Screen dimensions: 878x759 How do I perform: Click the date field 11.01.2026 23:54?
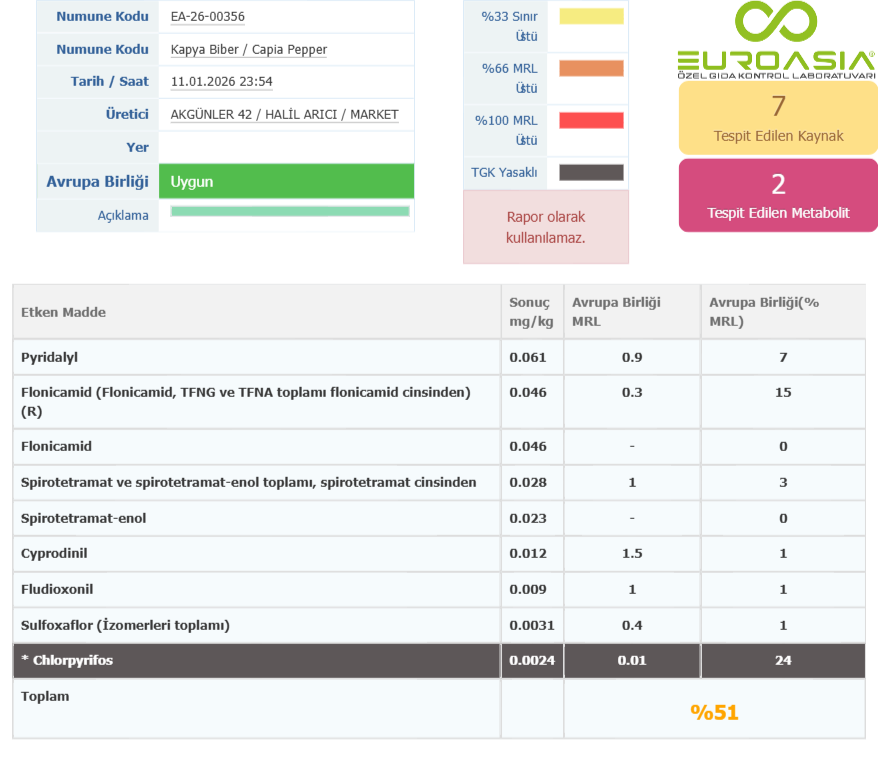point(222,82)
